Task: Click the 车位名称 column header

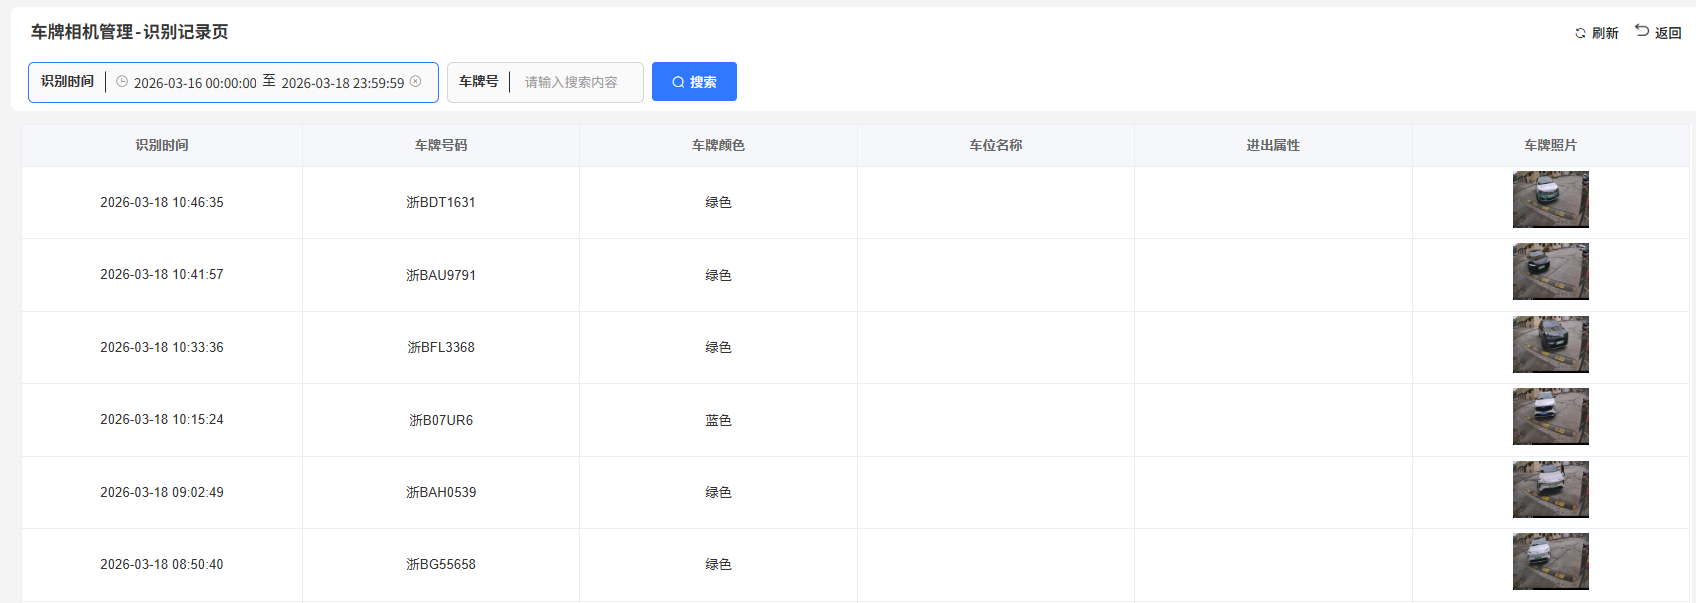Action: click(x=996, y=145)
